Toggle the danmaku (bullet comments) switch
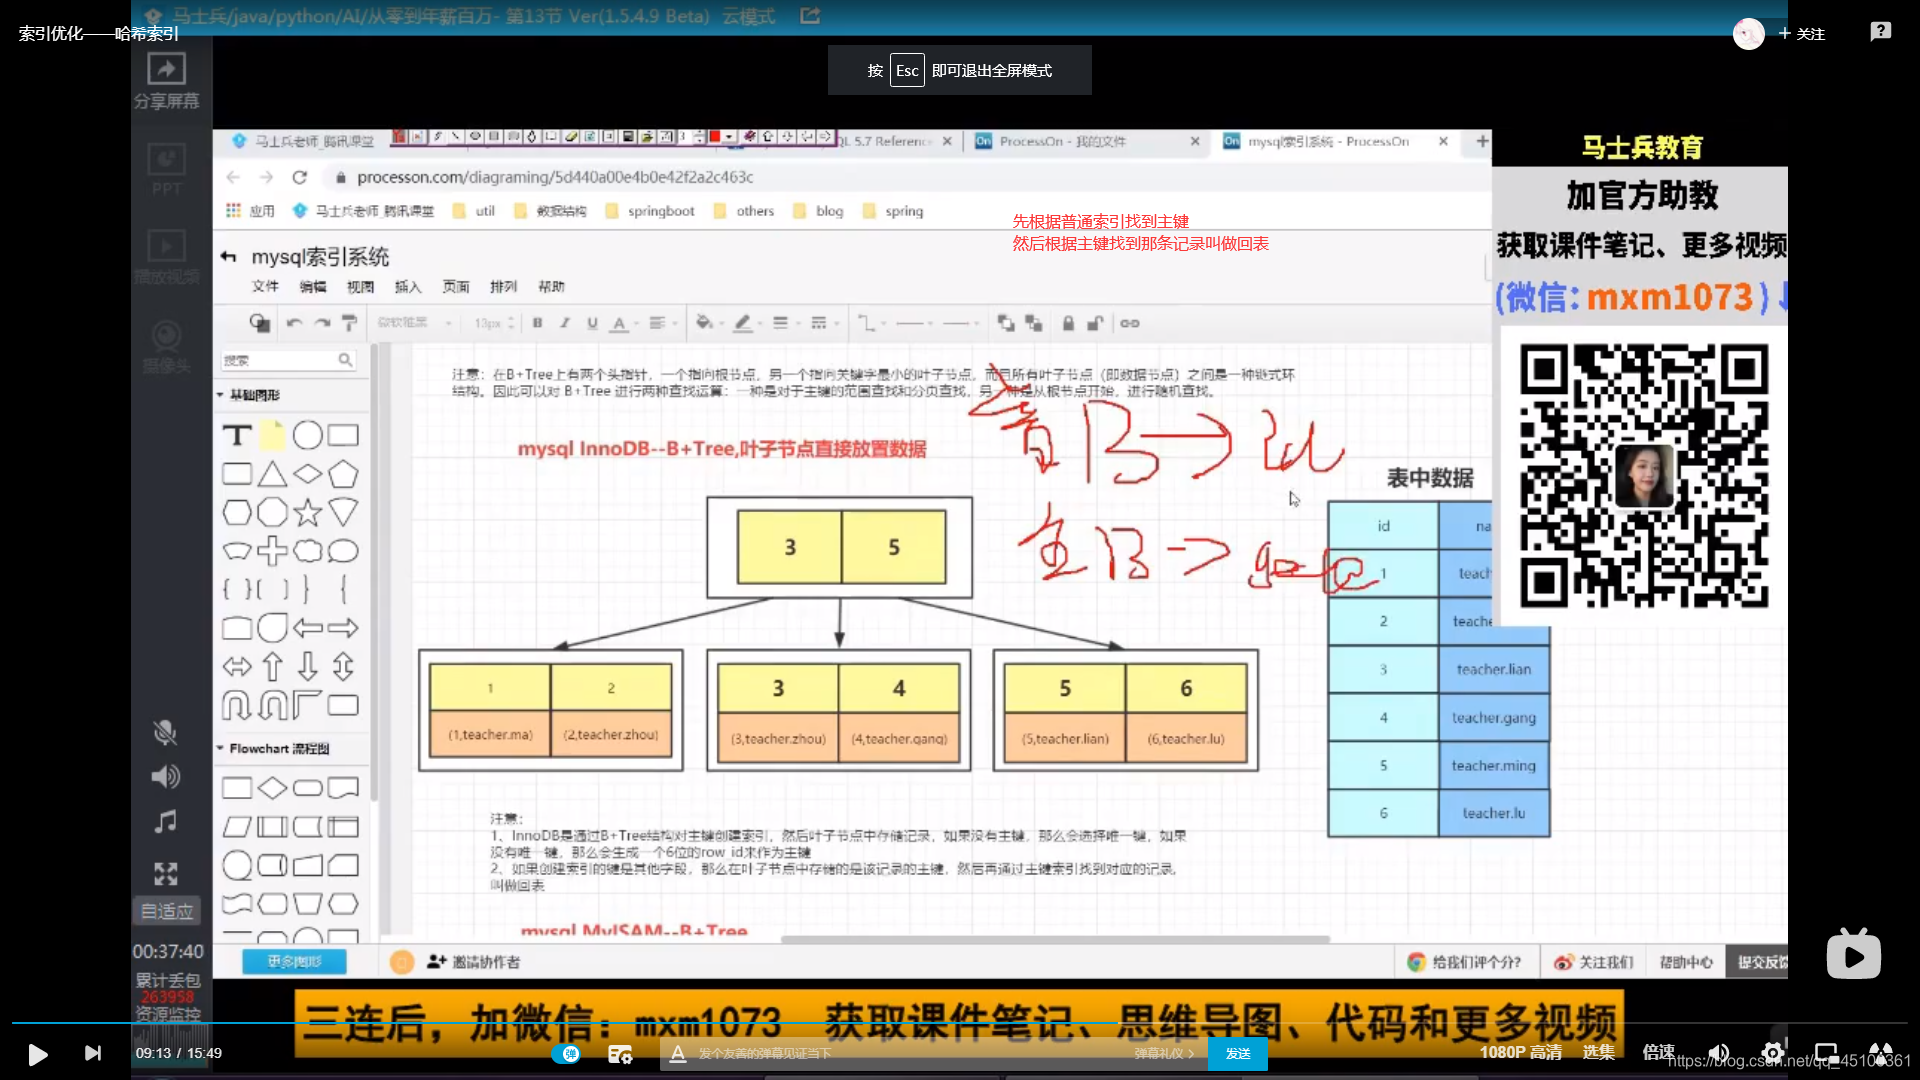 click(566, 1054)
